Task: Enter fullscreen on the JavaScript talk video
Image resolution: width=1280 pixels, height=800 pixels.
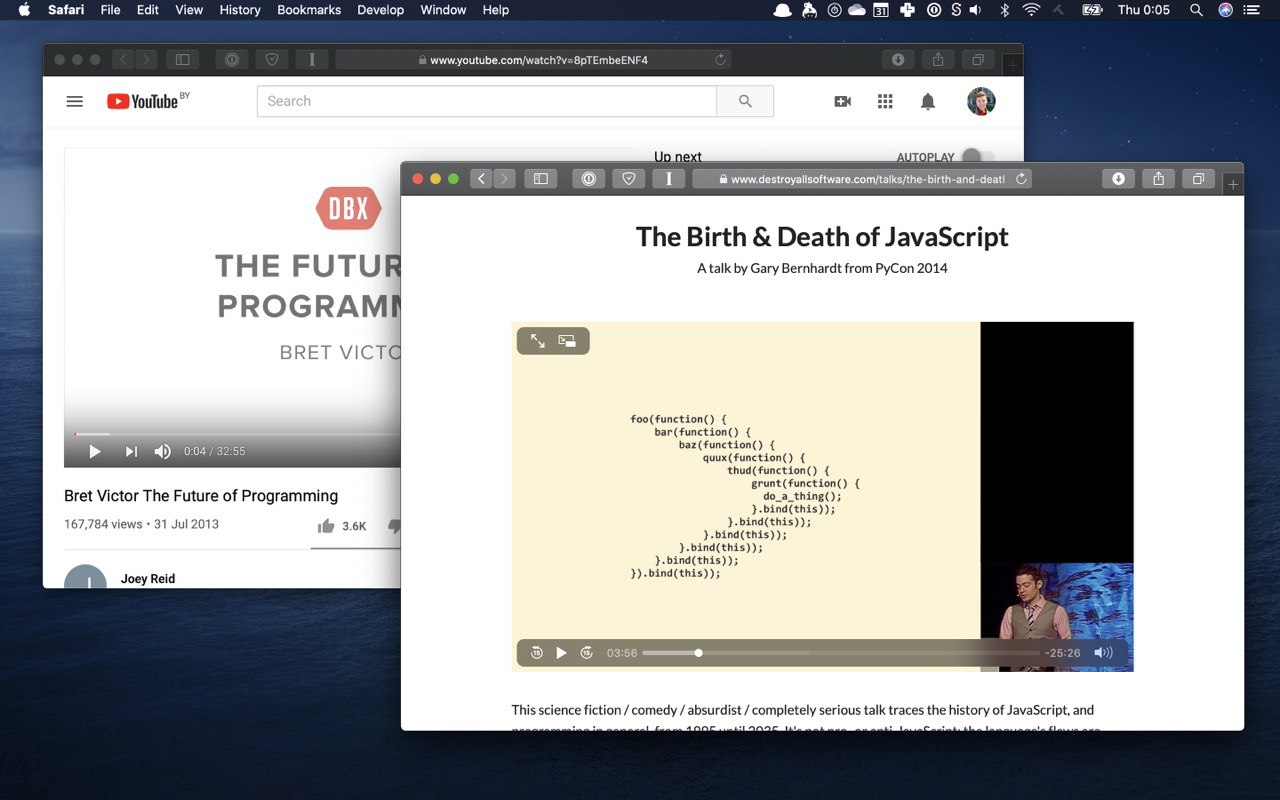Action: tap(538, 341)
